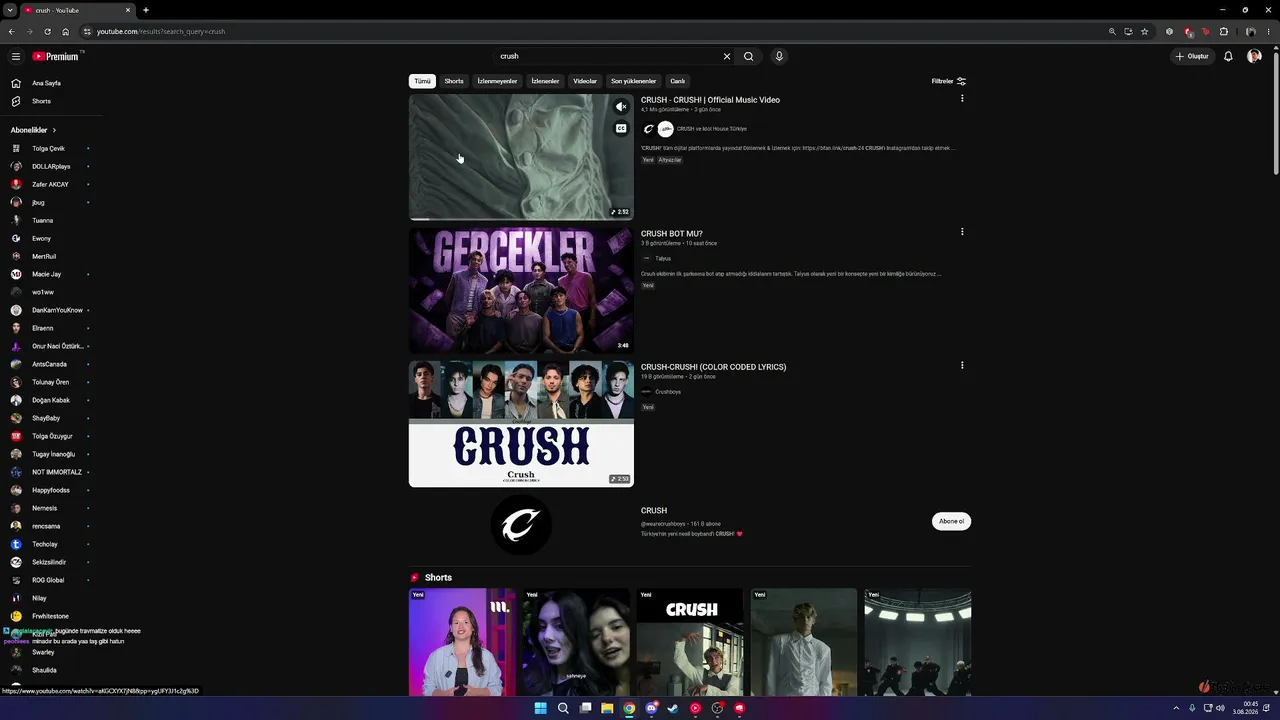The width and height of the screenshot is (1280, 720).
Task: Open options for COLOR CODED LYRICS video
Action: 962,365
